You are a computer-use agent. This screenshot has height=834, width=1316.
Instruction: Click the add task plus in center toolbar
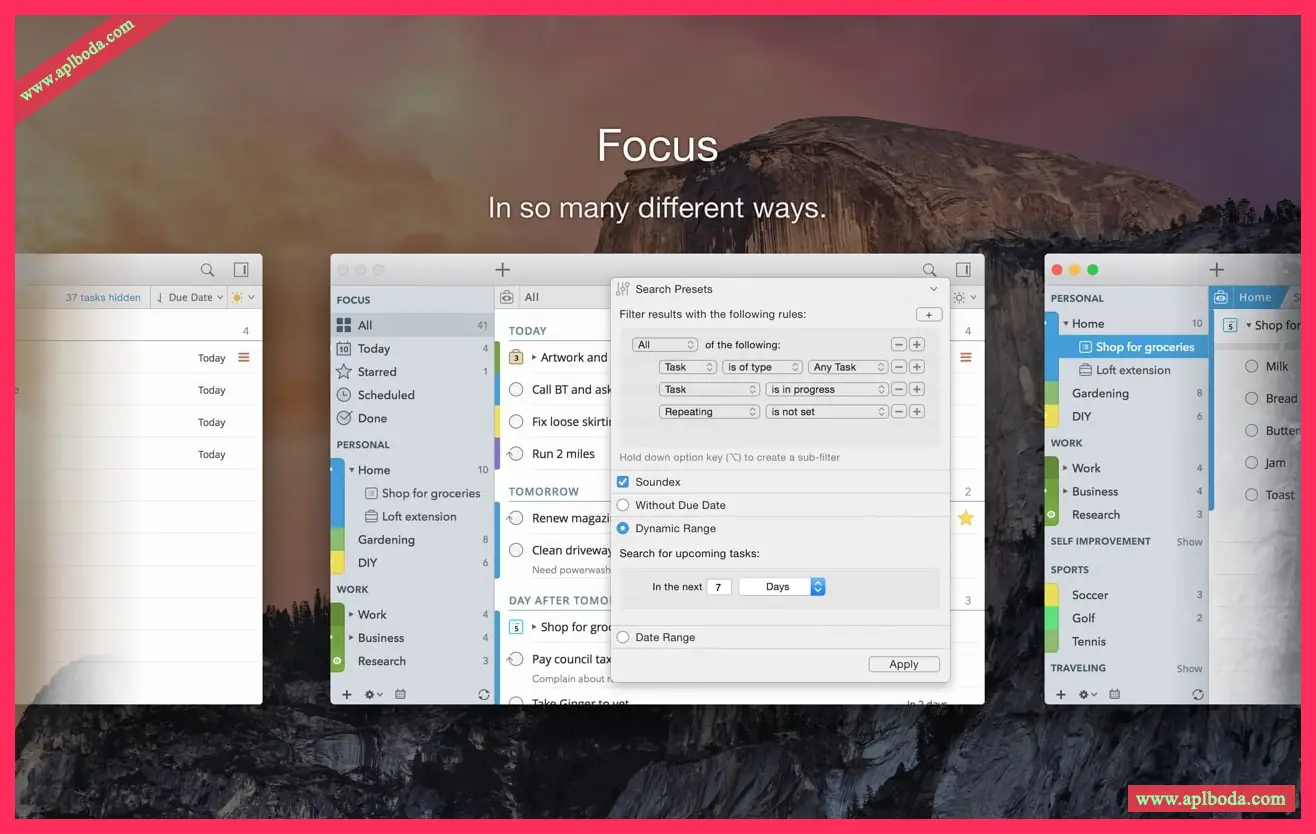[502, 270]
